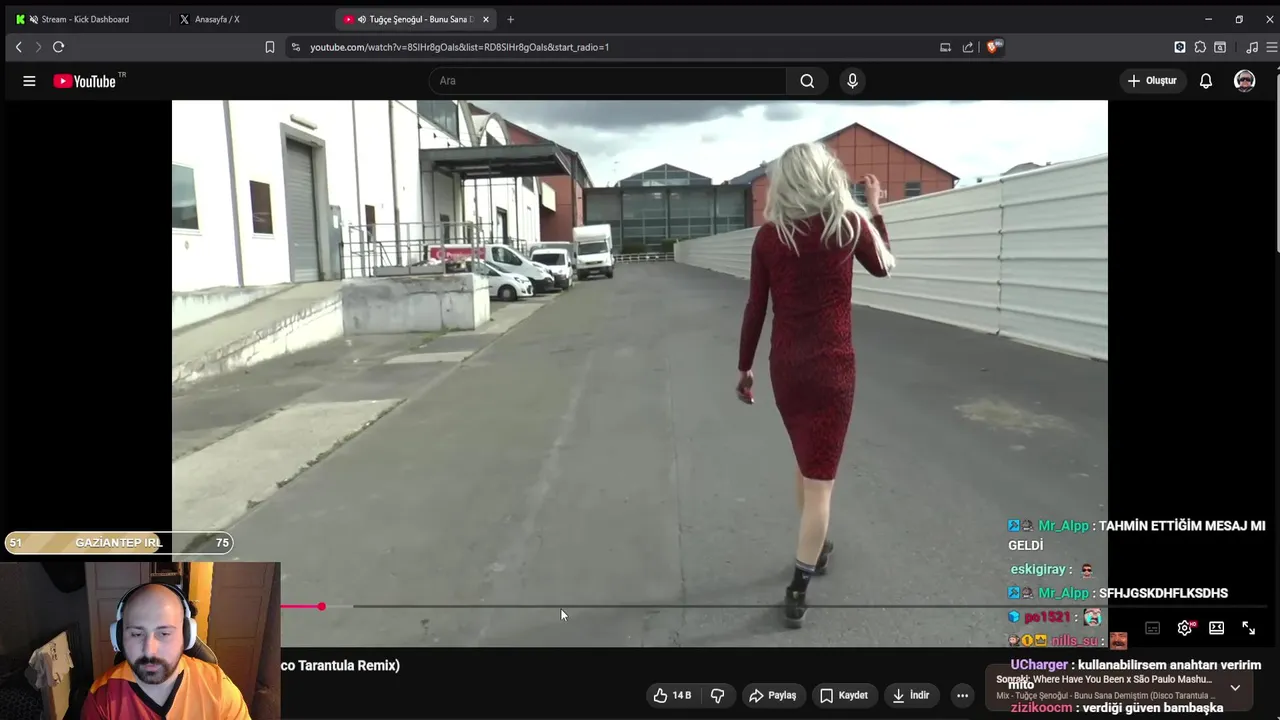
Task: Open the Brave Shields lion icon
Action: click(x=993, y=47)
